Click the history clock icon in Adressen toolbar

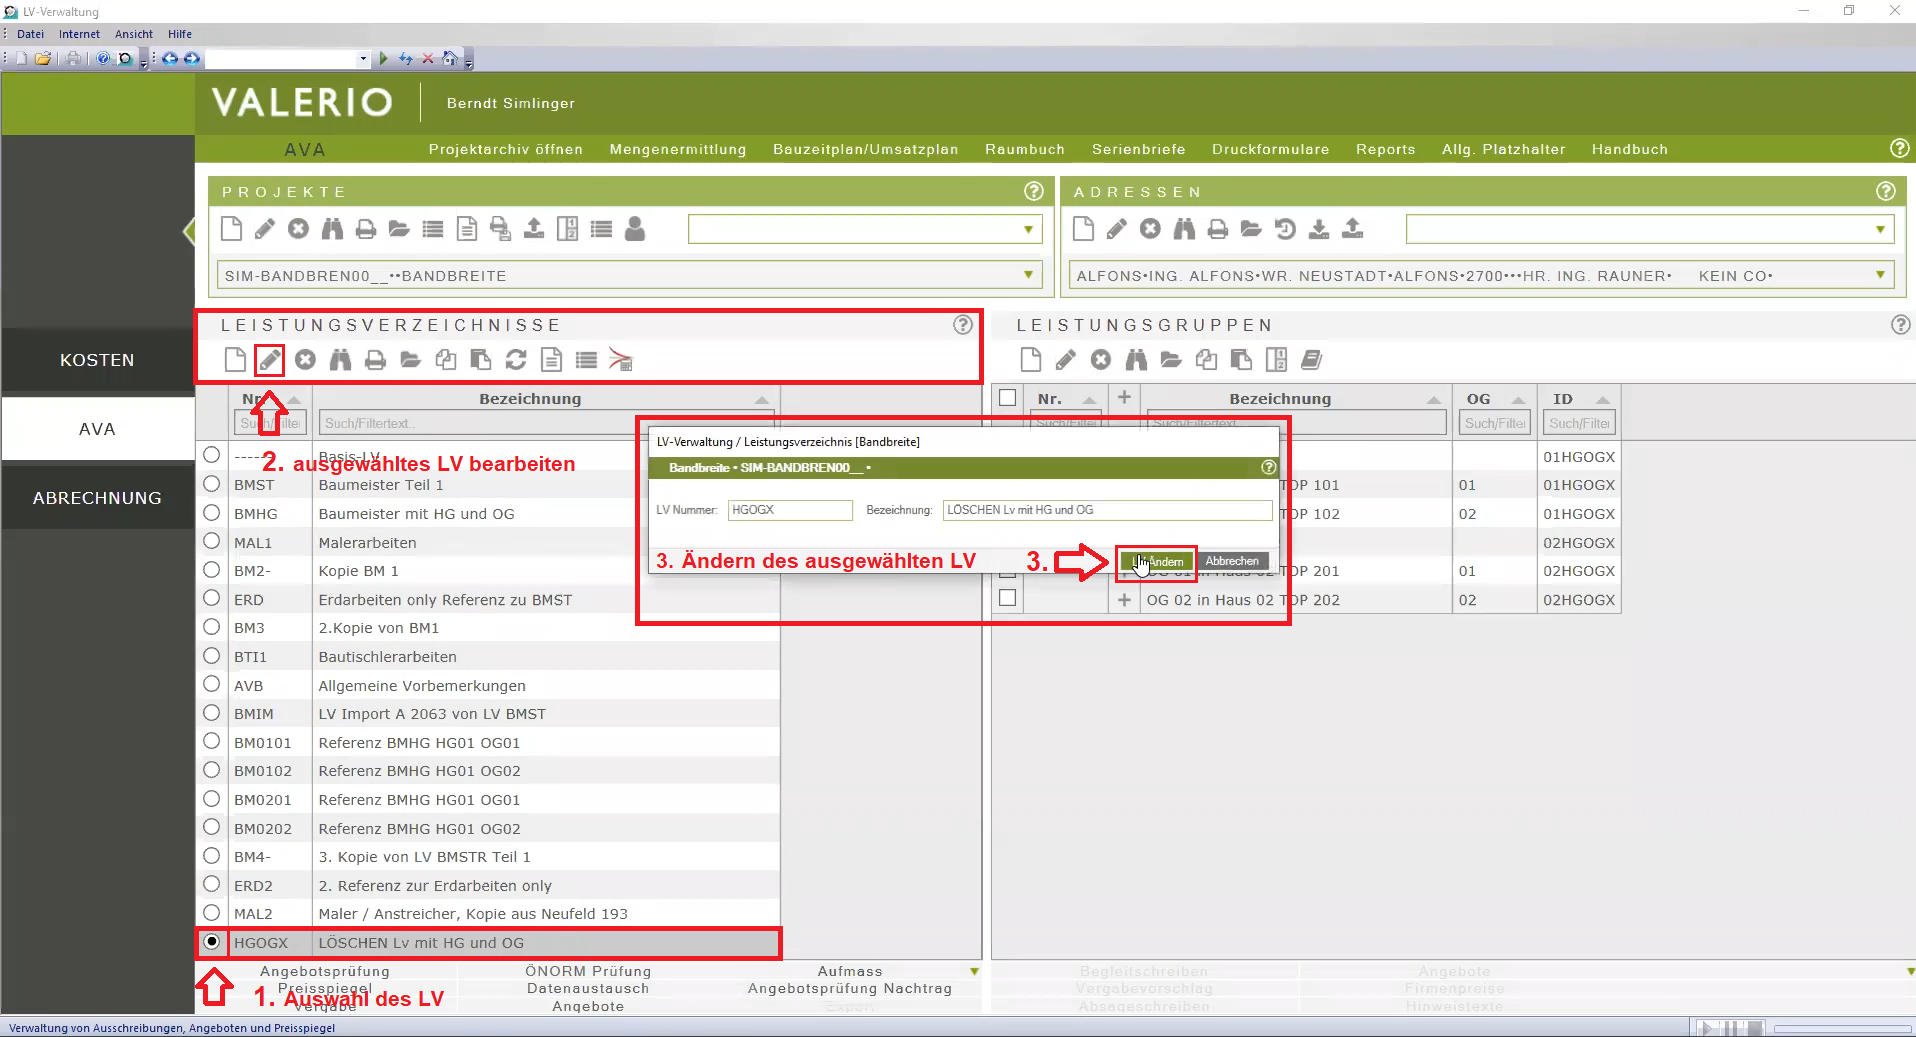pyautogui.click(x=1285, y=229)
